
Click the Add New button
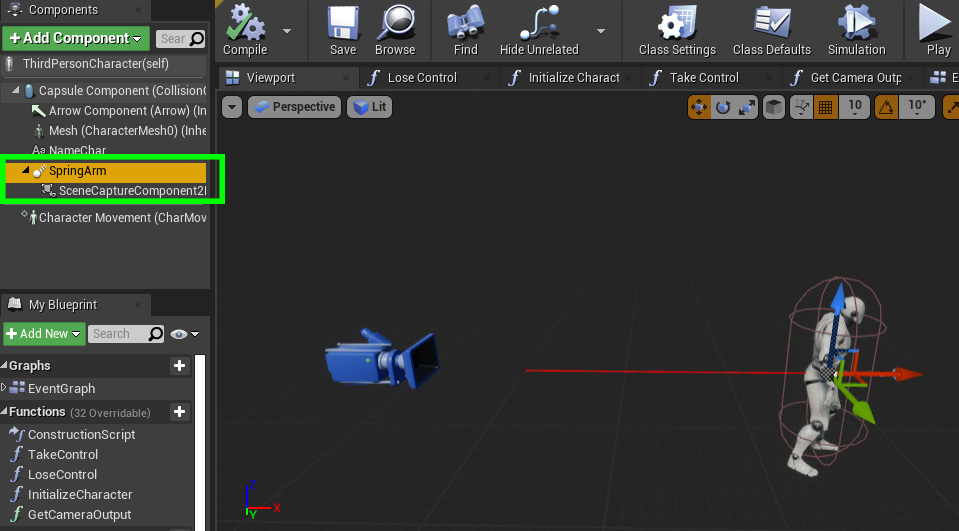tap(44, 334)
